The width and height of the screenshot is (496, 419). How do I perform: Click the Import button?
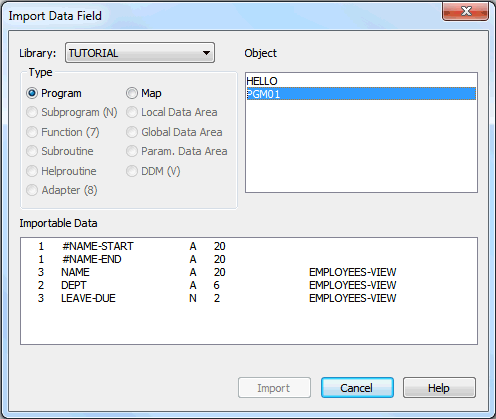coord(274,388)
